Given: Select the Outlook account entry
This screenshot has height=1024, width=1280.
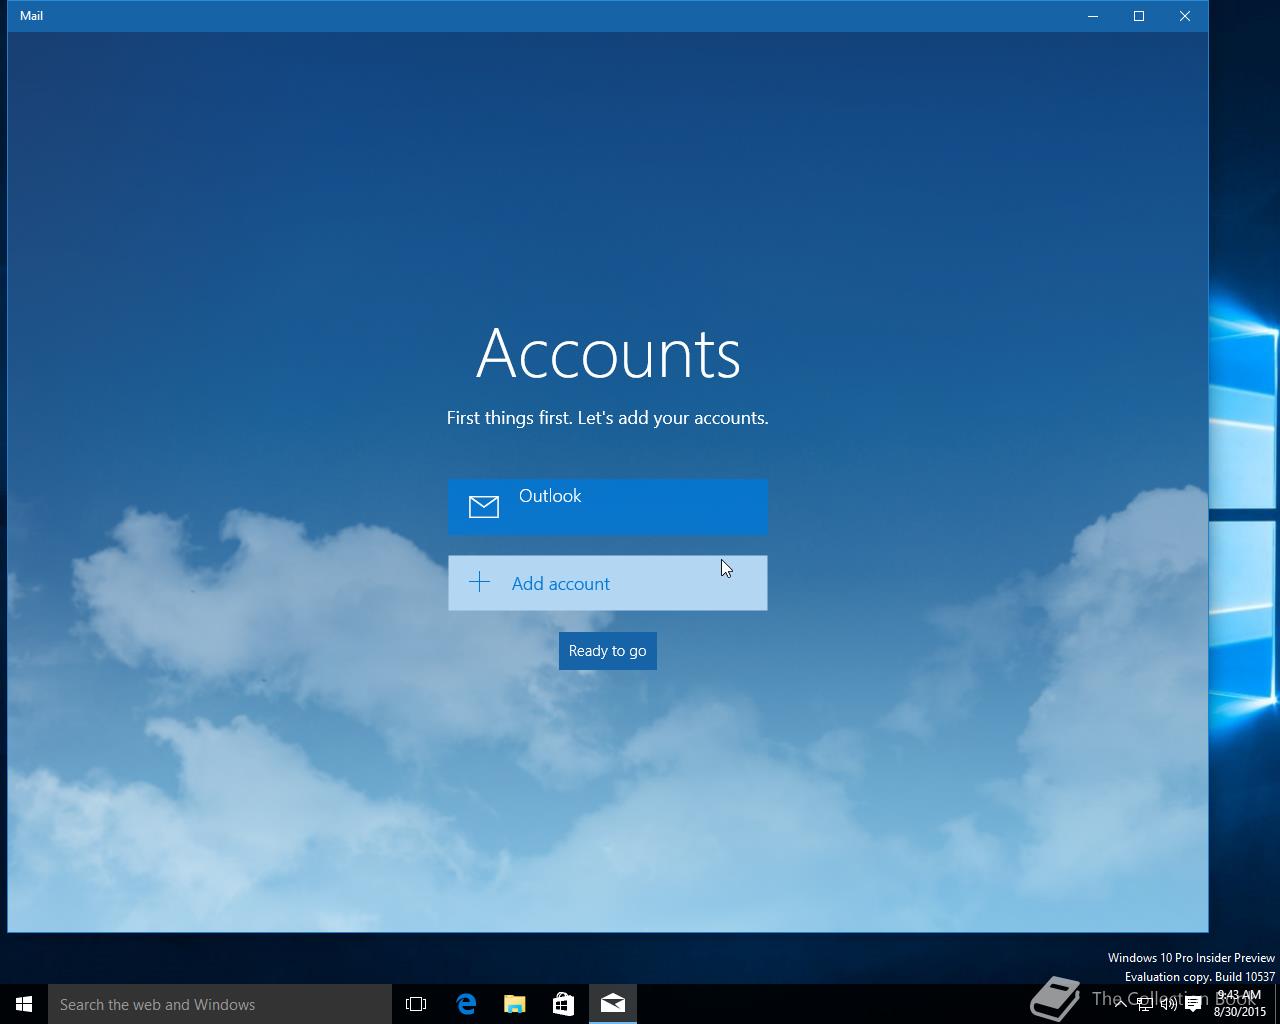Looking at the screenshot, I should (607, 506).
